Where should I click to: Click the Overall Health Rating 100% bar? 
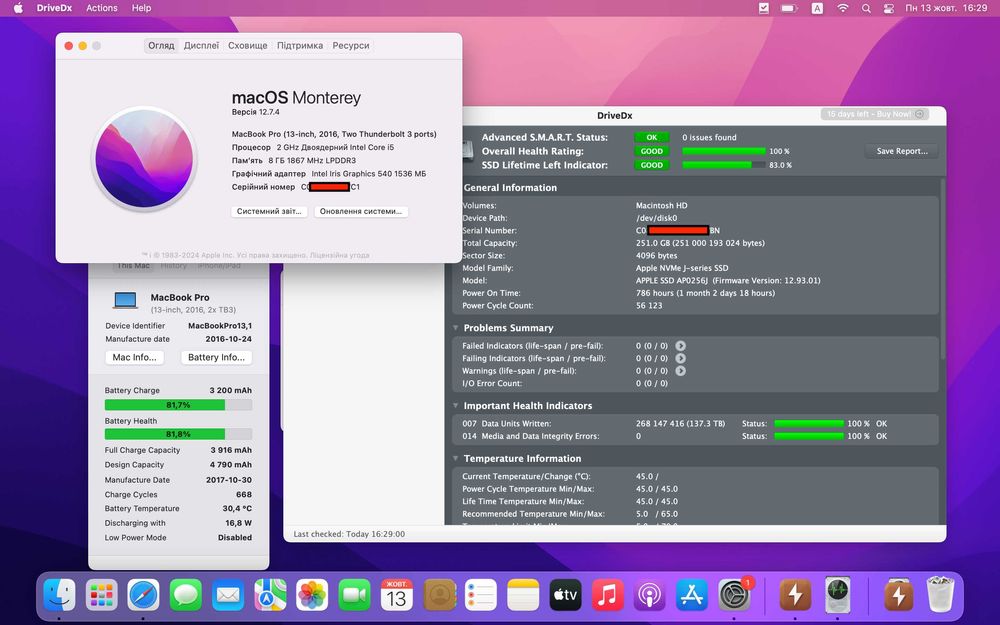point(723,151)
